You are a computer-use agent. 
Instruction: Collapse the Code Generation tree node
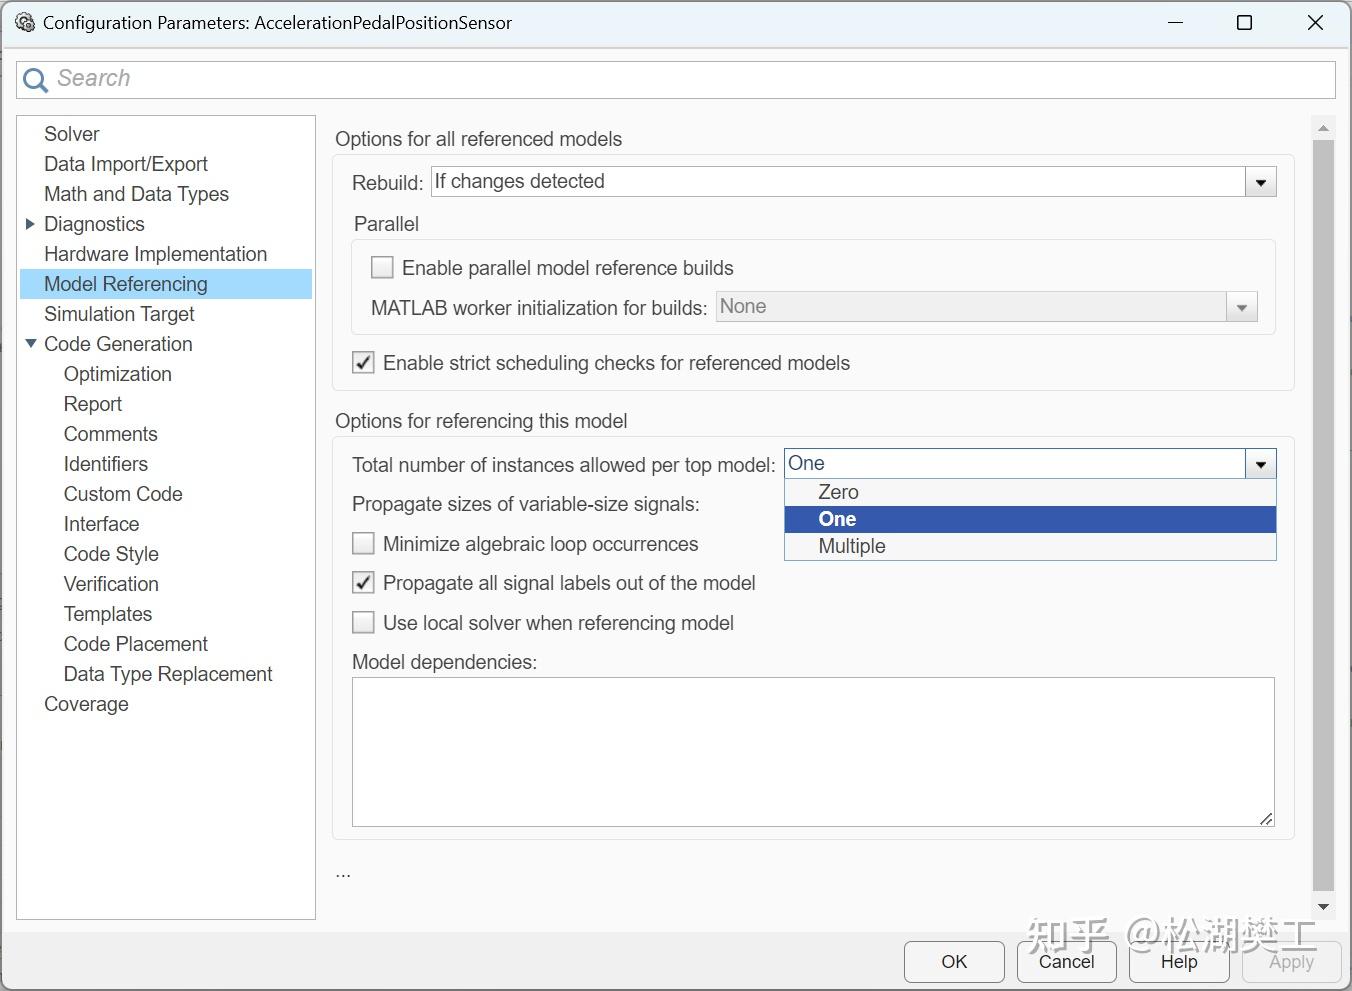30,344
